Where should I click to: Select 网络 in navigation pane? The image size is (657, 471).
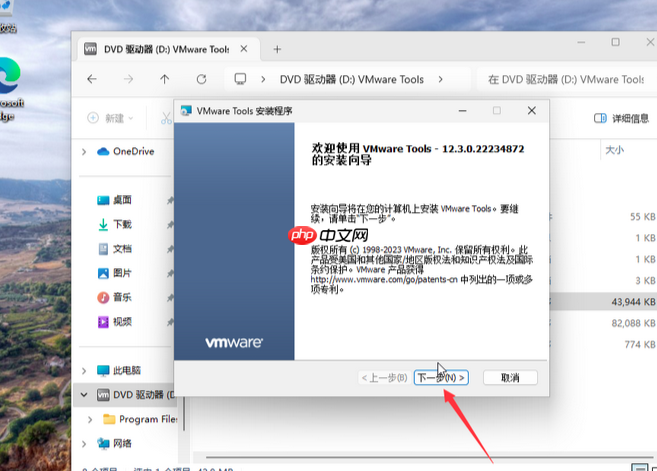114,443
